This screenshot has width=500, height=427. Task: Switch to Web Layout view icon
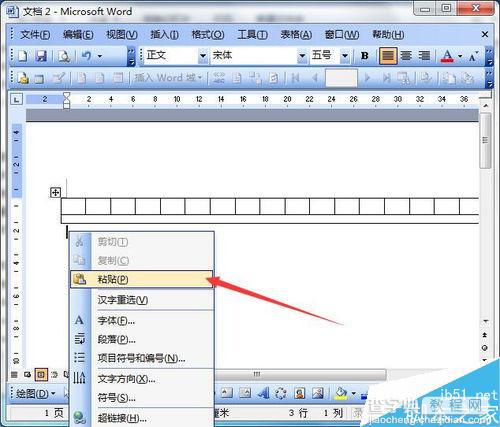27,375
